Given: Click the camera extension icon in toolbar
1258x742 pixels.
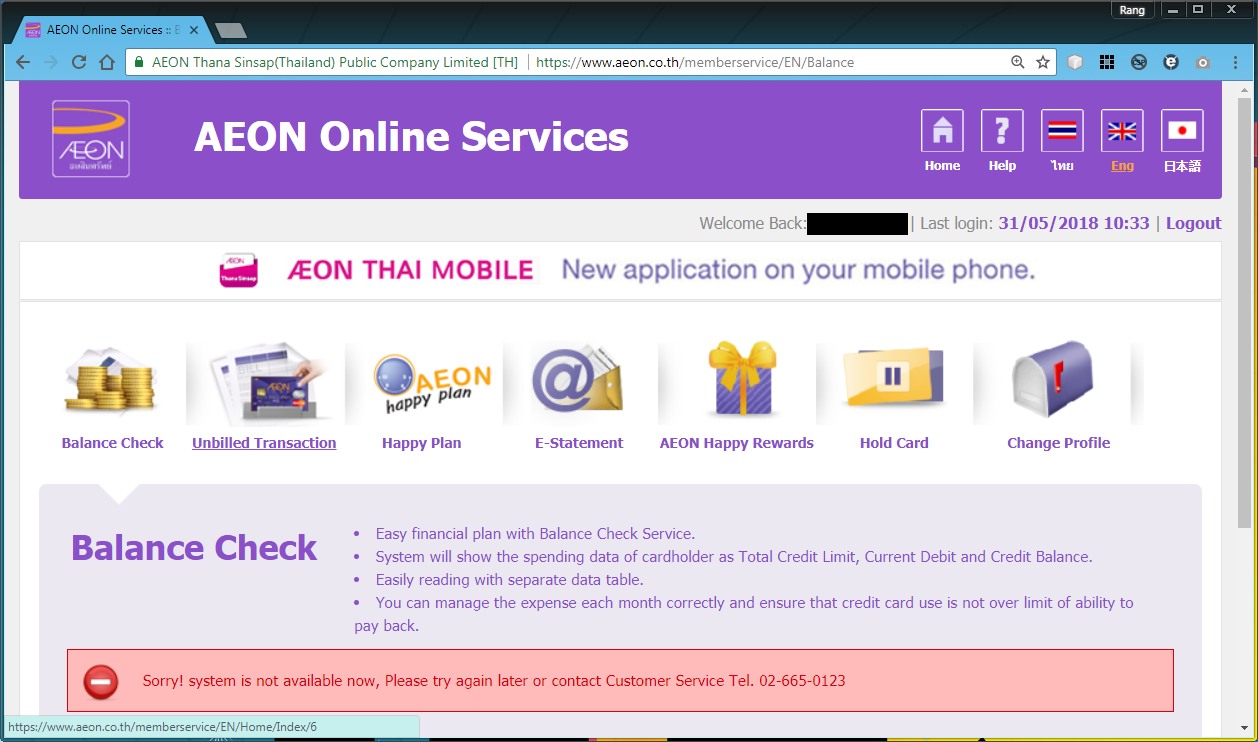Looking at the screenshot, I should click(1203, 62).
